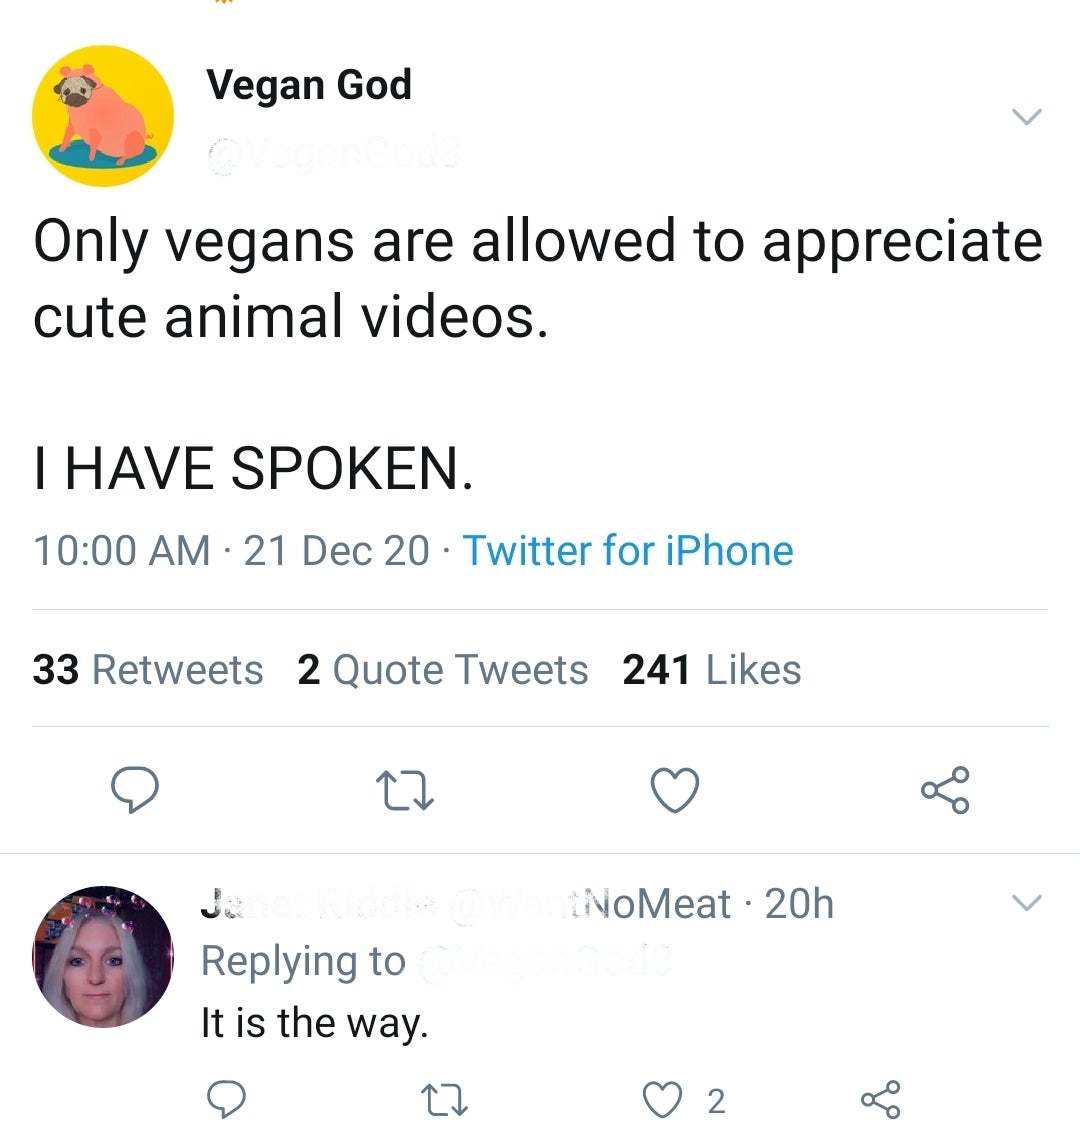Image resolution: width=1080 pixels, height=1148 pixels.
Task: Click the Vegan God display name
Action: pyautogui.click(x=310, y=84)
